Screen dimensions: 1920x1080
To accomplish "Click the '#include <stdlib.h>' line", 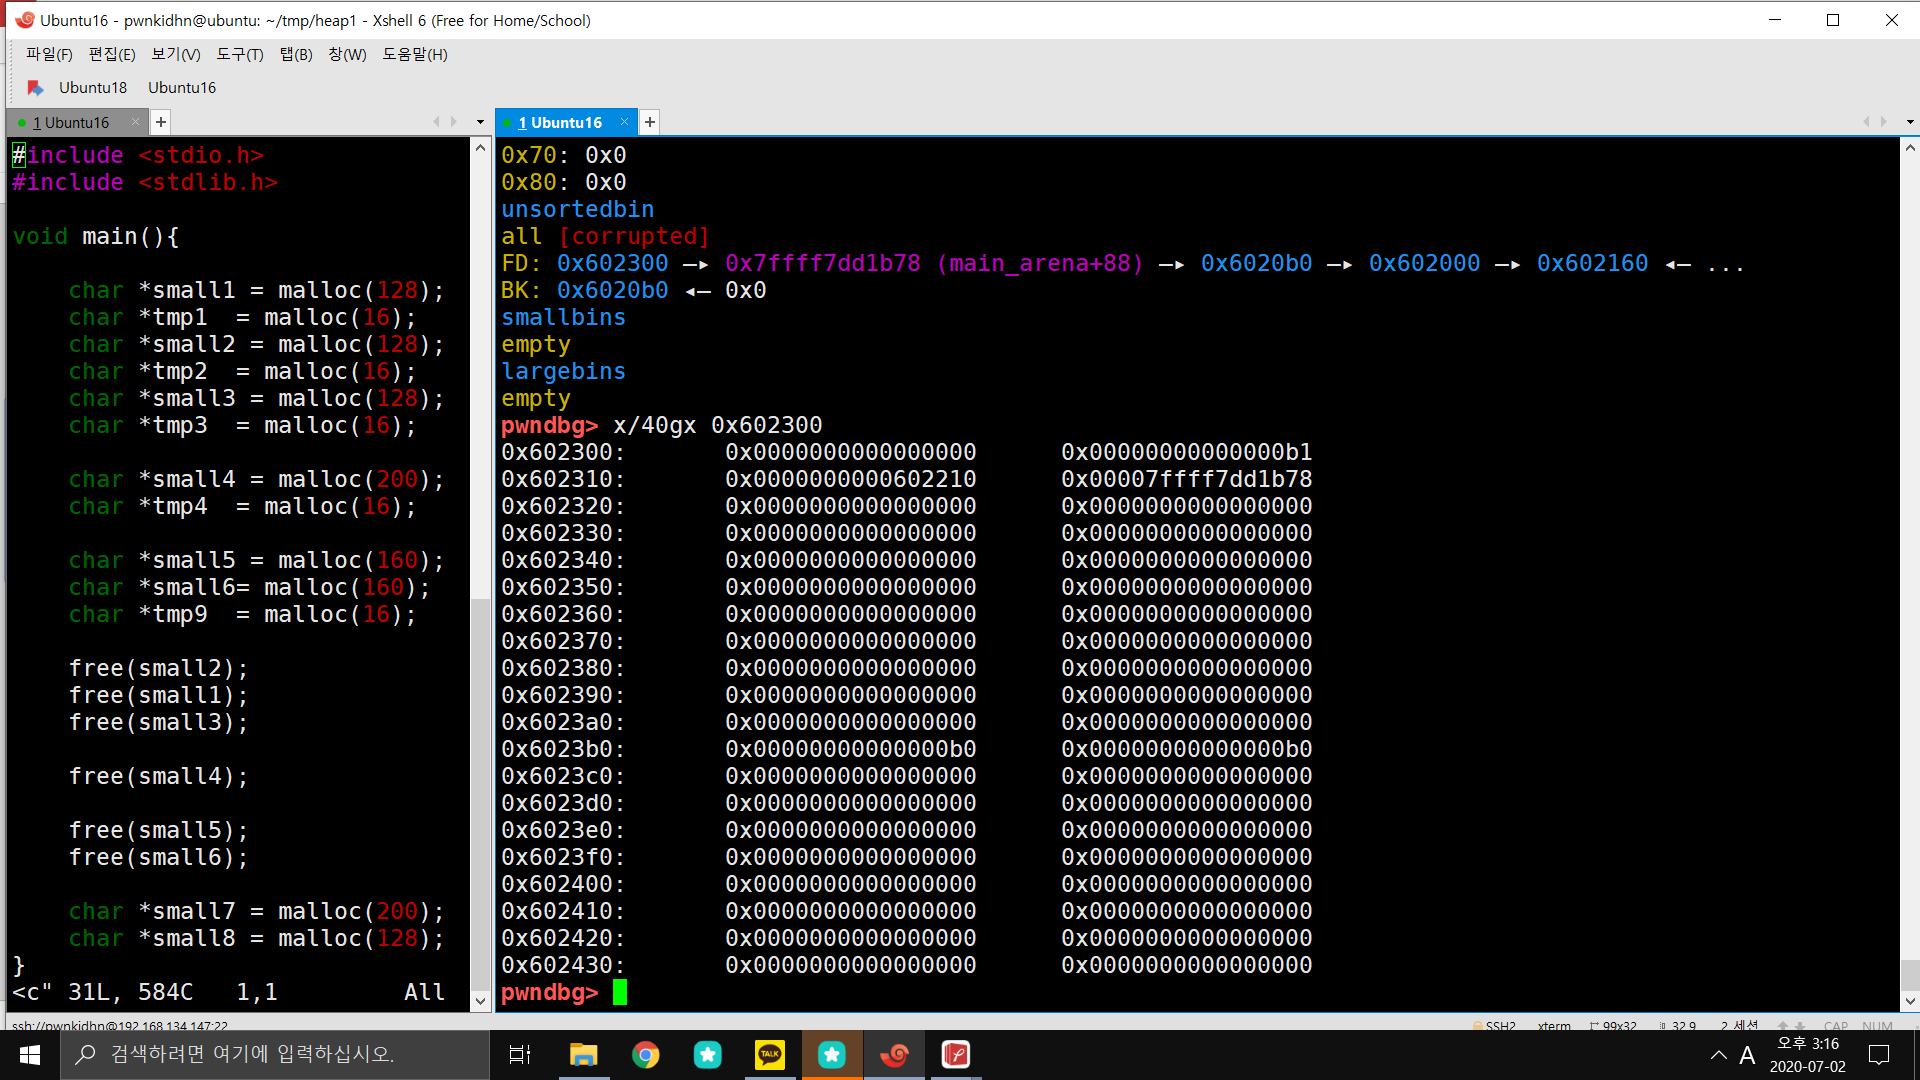I will (145, 182).
